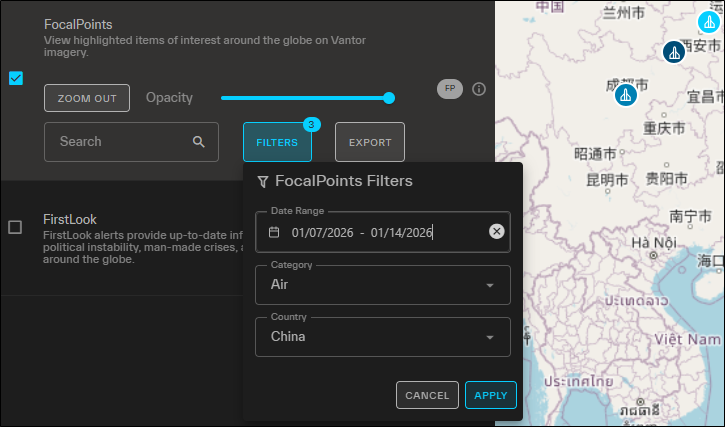Cancel the FocalPoints filters dialog
The image size is (725, 427).
pos(427,395)
